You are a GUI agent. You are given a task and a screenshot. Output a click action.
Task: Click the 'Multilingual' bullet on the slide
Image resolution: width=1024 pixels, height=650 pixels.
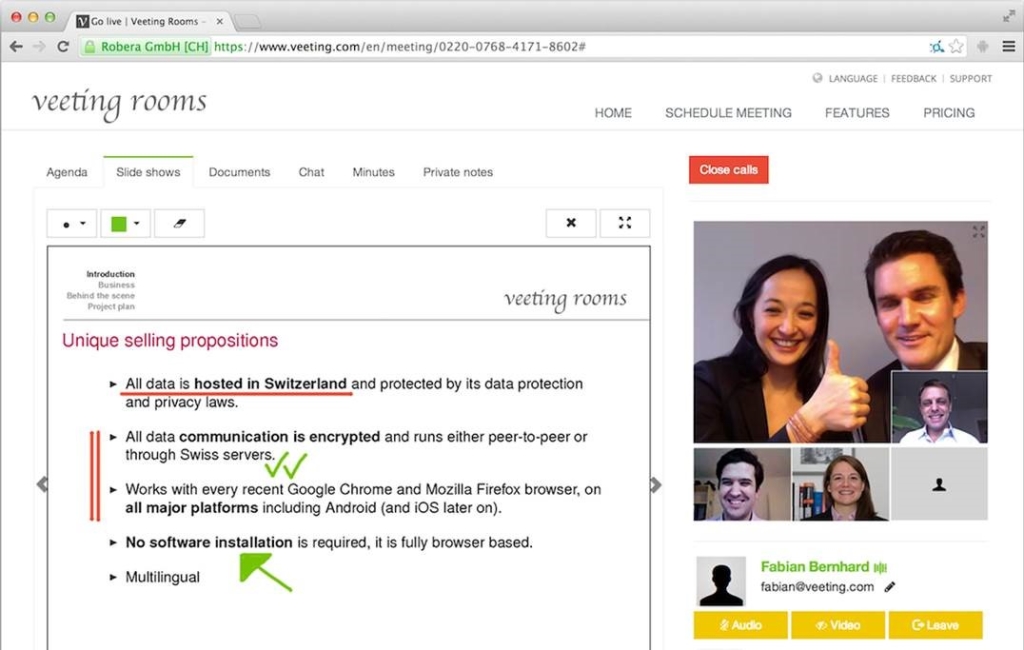click(x=162, y=577)
